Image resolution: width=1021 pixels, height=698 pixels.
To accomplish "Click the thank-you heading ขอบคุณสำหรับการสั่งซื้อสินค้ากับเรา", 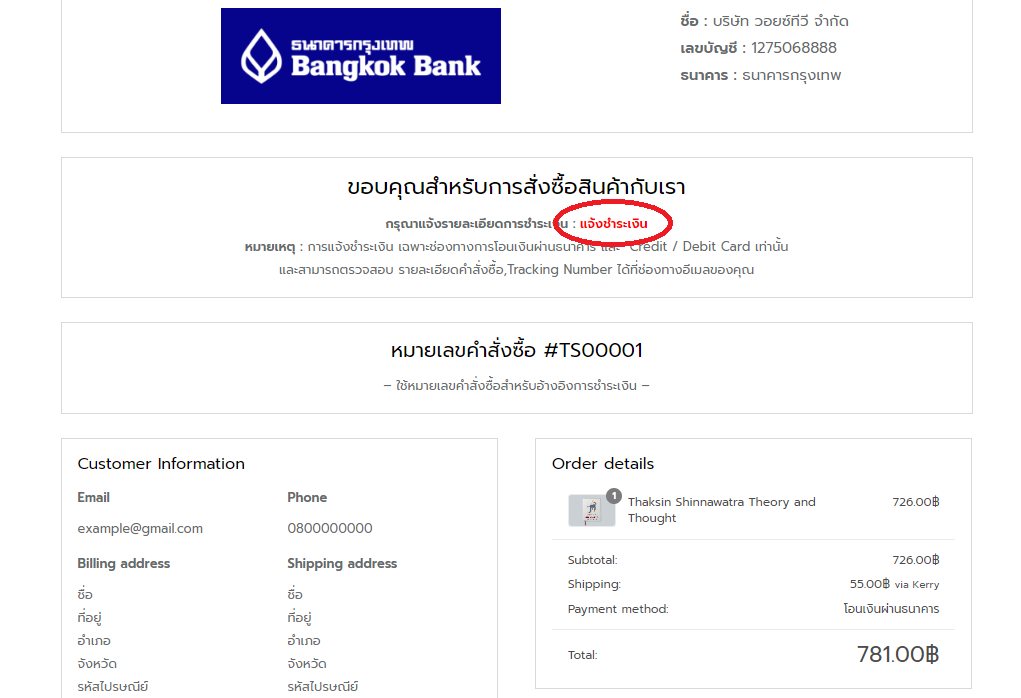I will (516, 187).
